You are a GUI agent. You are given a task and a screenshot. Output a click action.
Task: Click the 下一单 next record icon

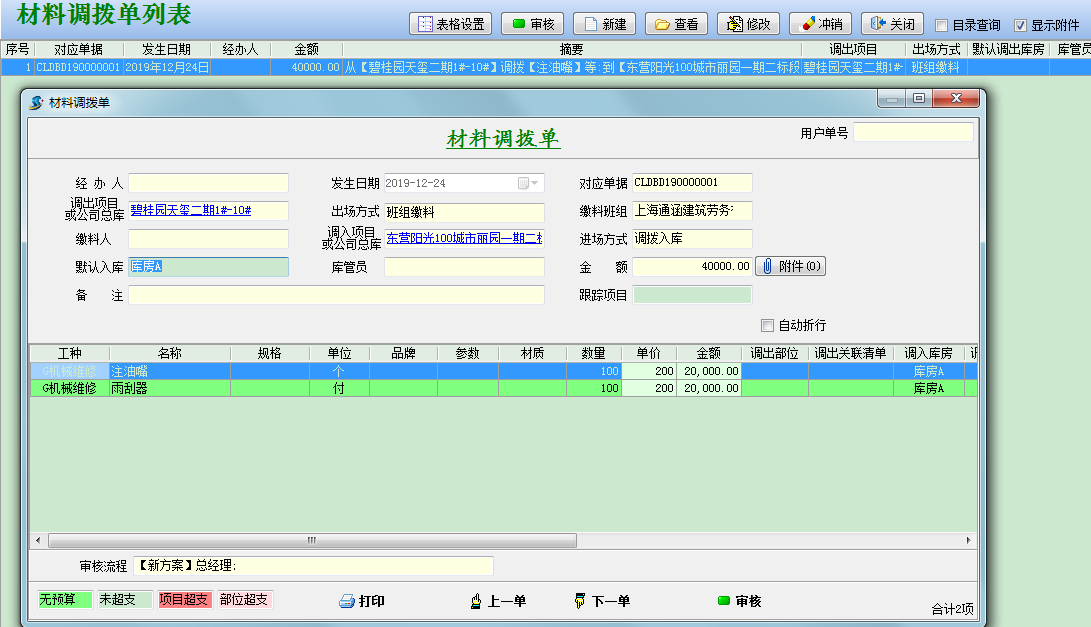point(580,601)
